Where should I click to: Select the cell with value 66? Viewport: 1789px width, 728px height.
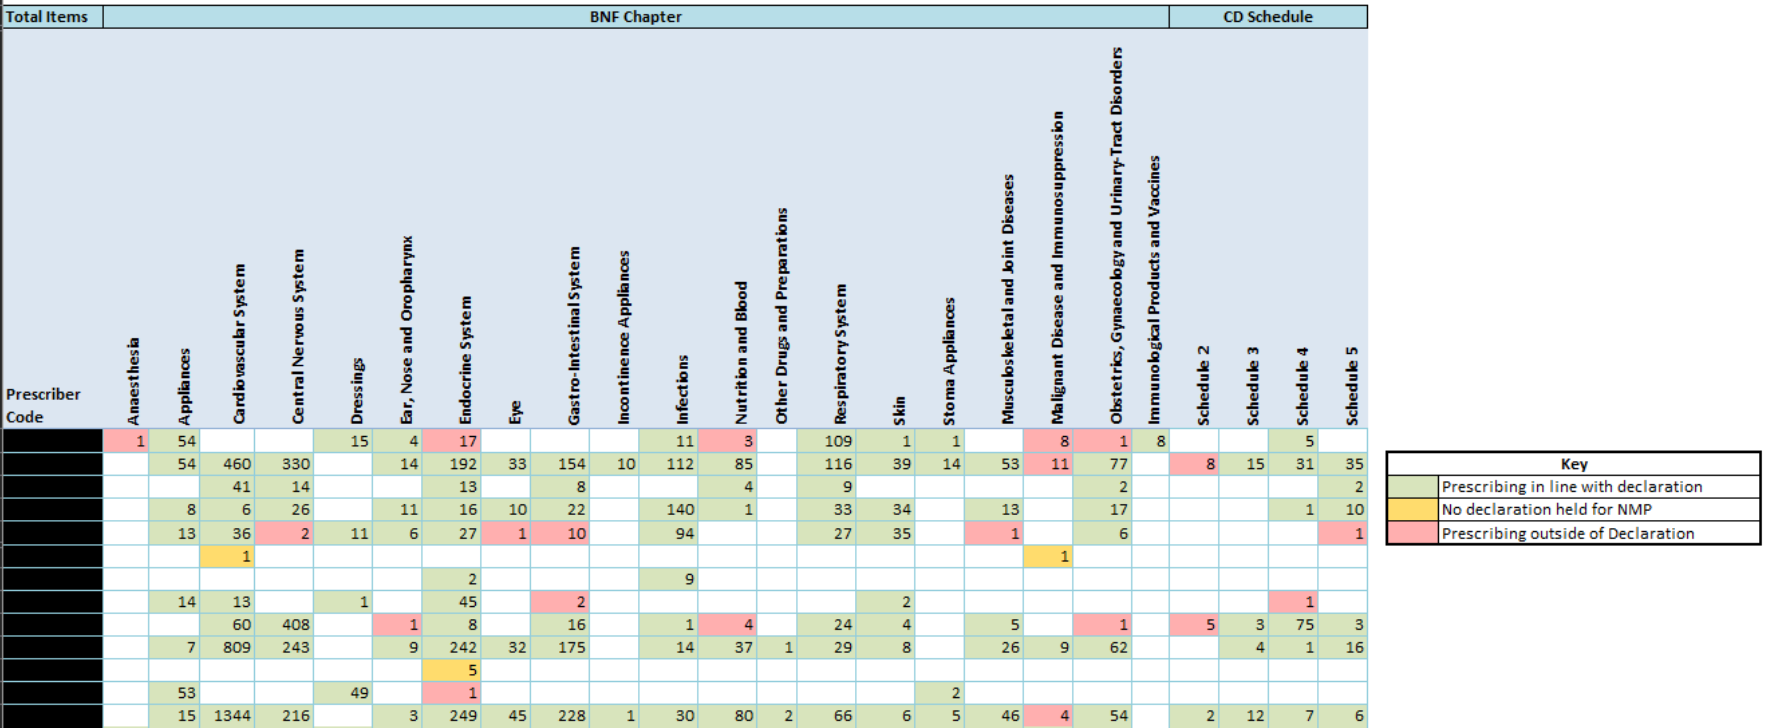coord(826,715)
